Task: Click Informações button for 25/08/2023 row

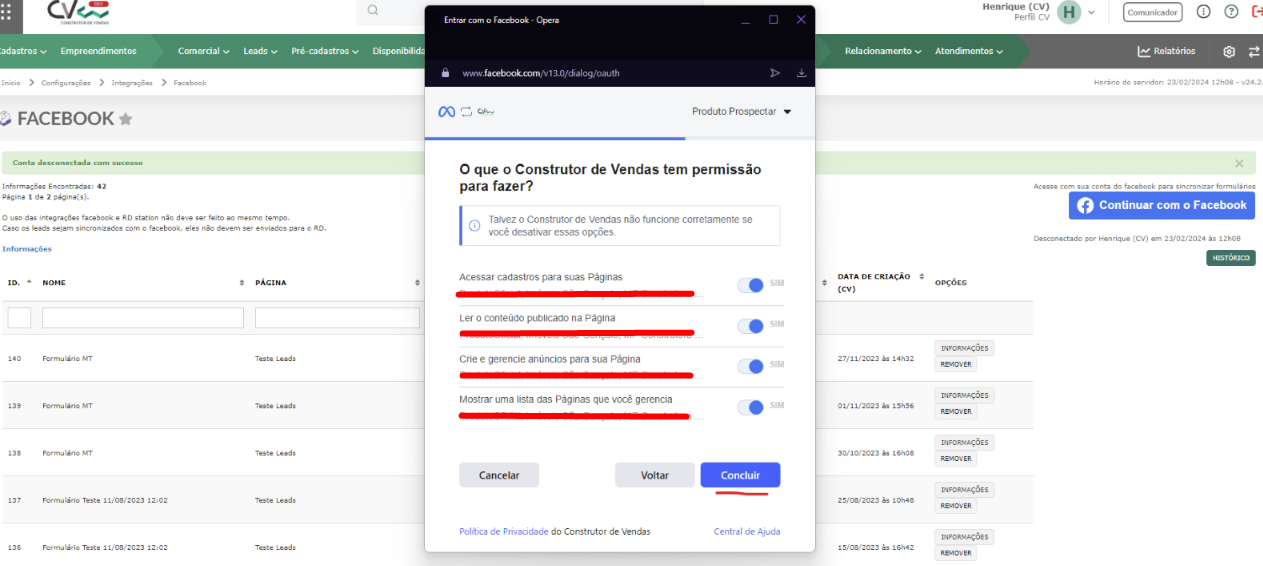Action: 964,489
